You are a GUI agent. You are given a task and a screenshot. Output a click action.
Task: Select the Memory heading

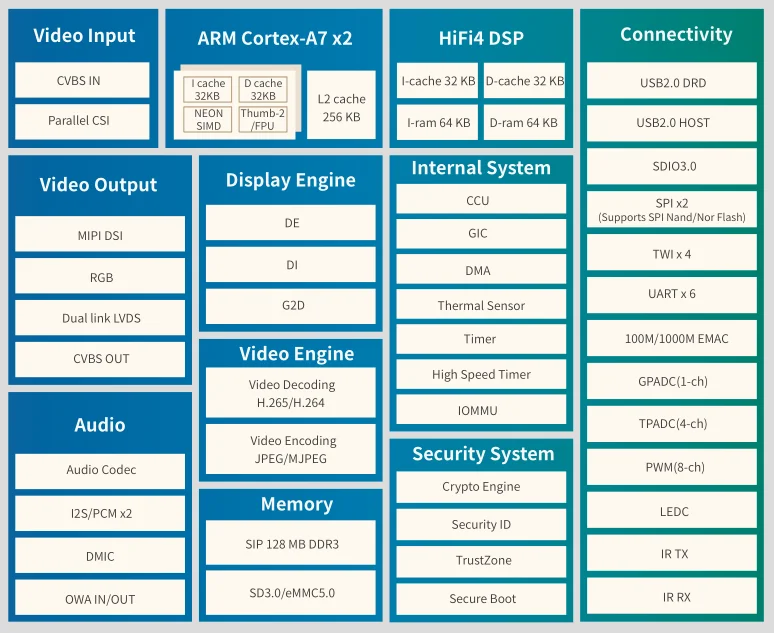[x=297, y=505]
